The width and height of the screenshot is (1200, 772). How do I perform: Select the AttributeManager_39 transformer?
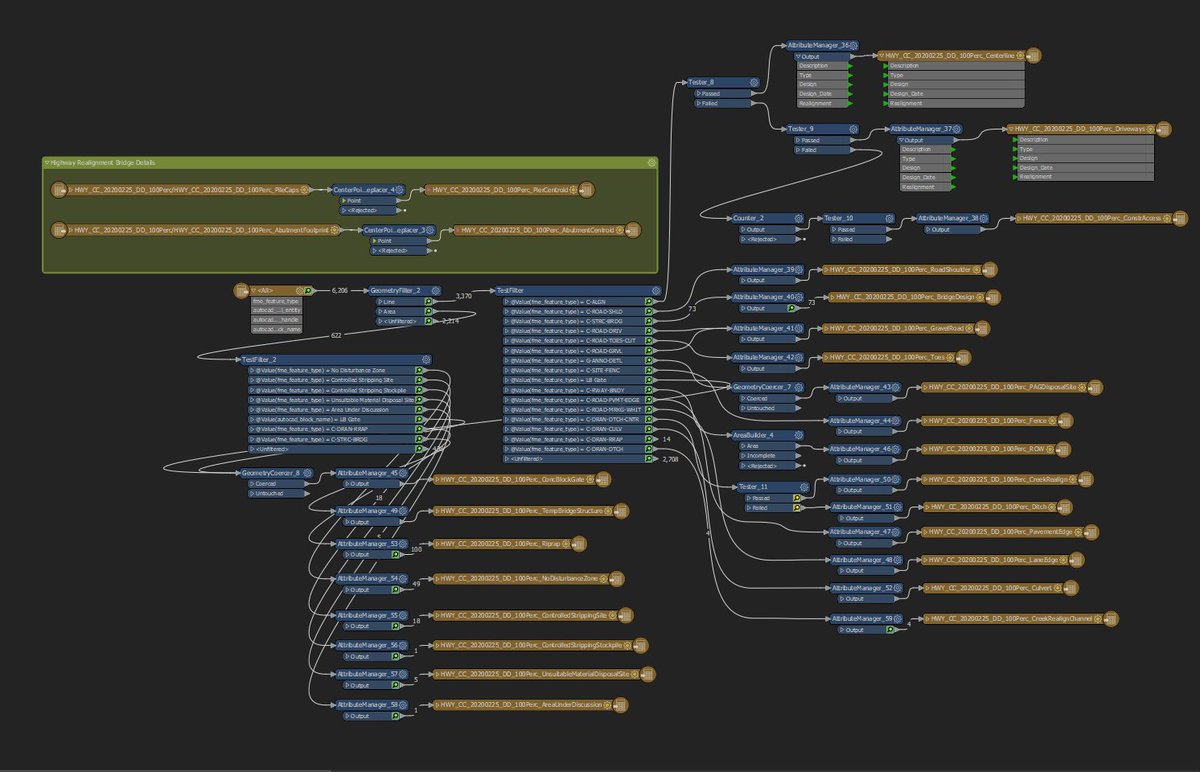coord(767,269)
